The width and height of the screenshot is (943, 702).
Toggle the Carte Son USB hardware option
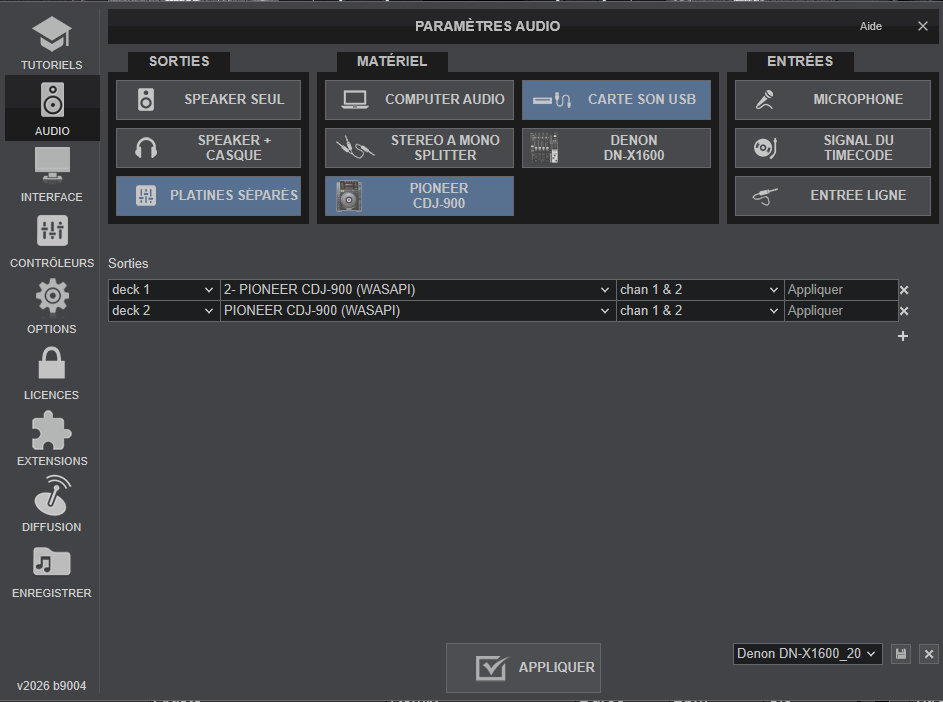(x=616, y=100)
